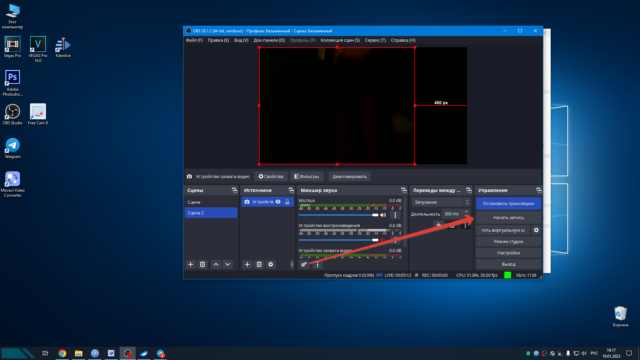Enable Режим студии button
The width and height of the screenshot is (640, 360).
[x=508, y=242]
